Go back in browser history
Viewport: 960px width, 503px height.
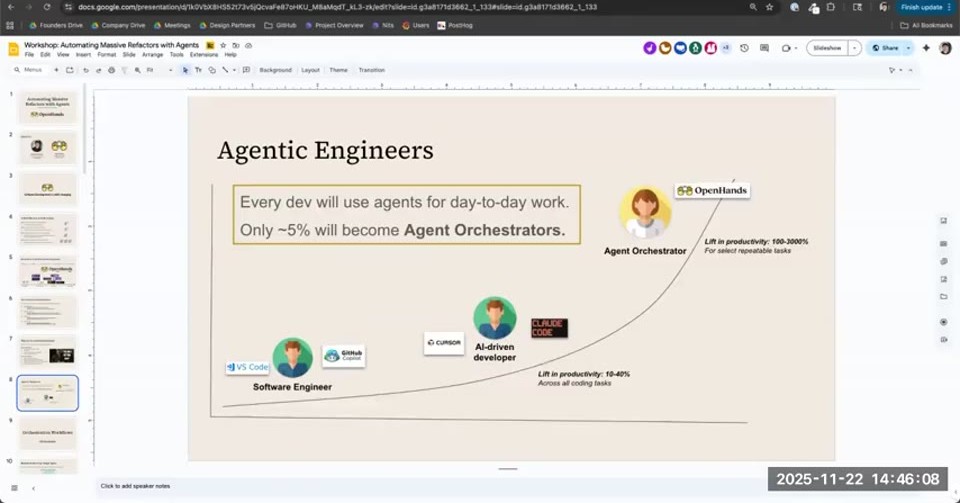click(x=11, y=7)
